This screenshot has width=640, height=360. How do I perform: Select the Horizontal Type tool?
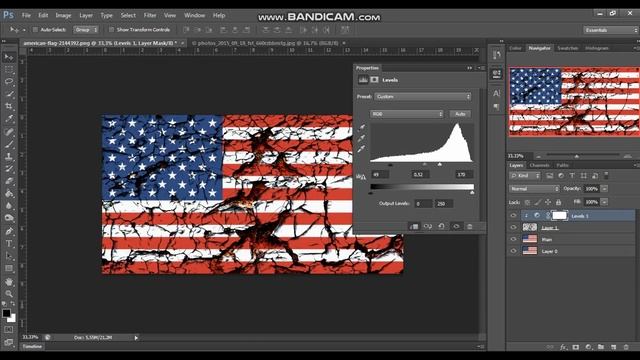tap(9, 244)
